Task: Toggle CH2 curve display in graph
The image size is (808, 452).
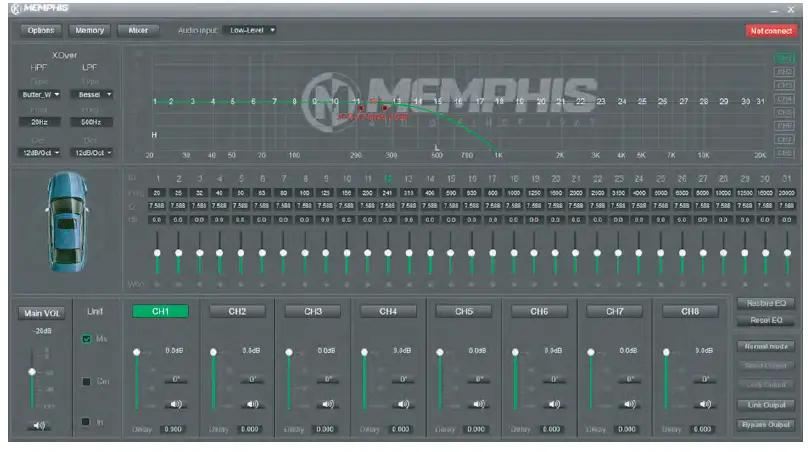Action: [784, 72]
